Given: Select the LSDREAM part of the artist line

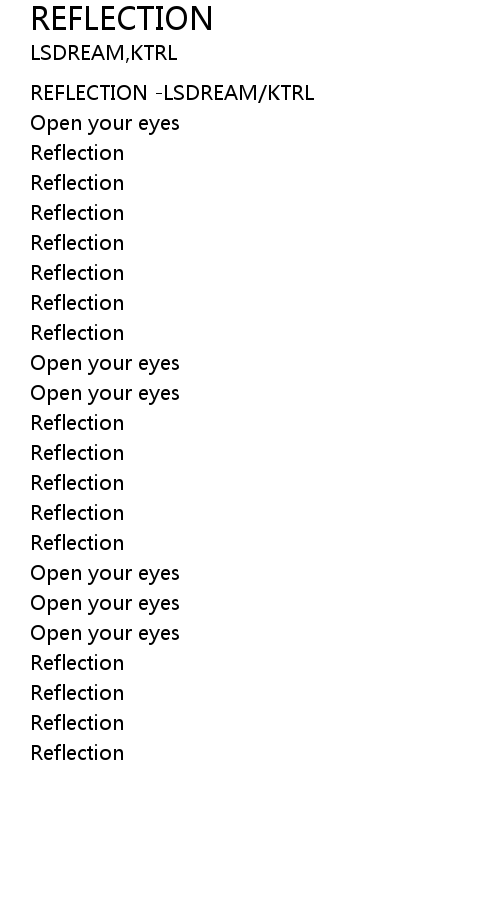Looking at the screenshot, I should (77, 53).
